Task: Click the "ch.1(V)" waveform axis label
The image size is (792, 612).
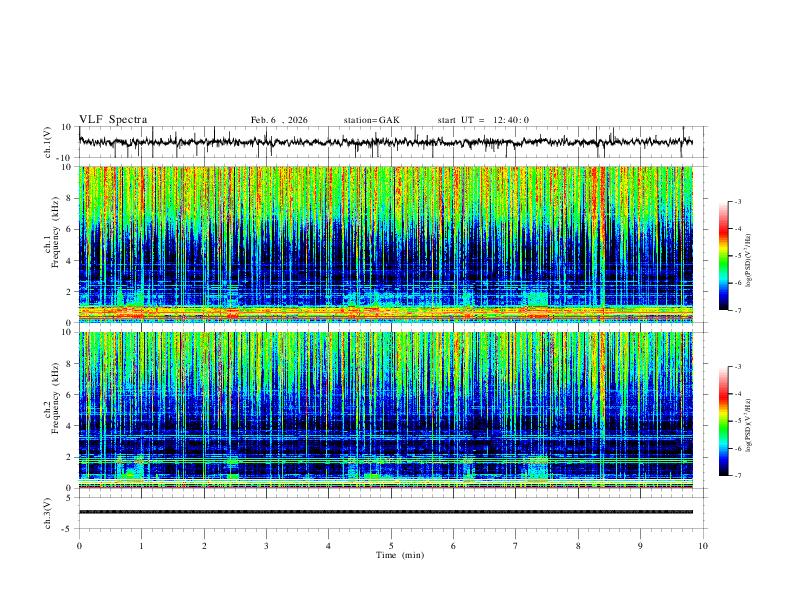Action: [x=48, y=142]
